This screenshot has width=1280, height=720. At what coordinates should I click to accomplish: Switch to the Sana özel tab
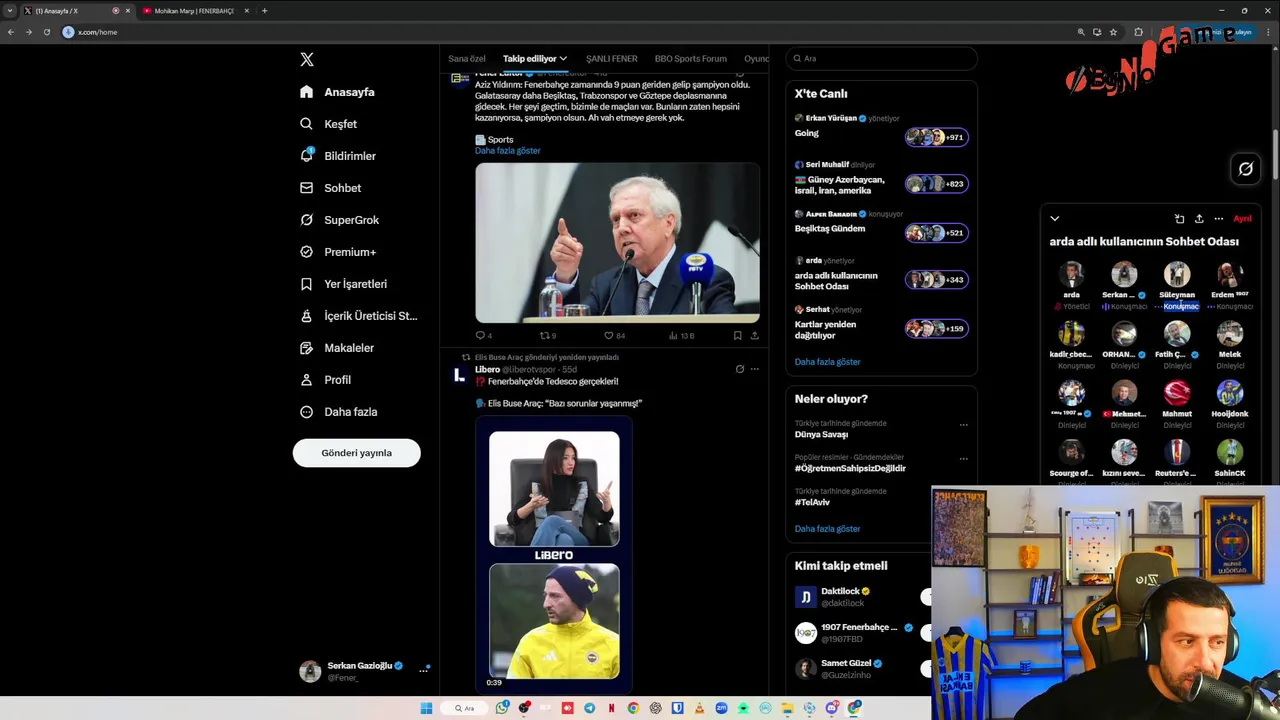467,59
